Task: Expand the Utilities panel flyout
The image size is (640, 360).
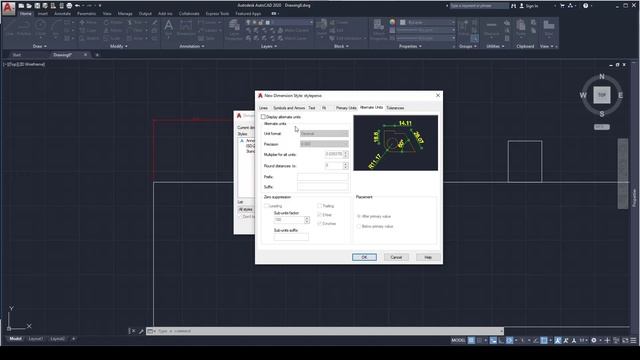Action: pos(496,46)
